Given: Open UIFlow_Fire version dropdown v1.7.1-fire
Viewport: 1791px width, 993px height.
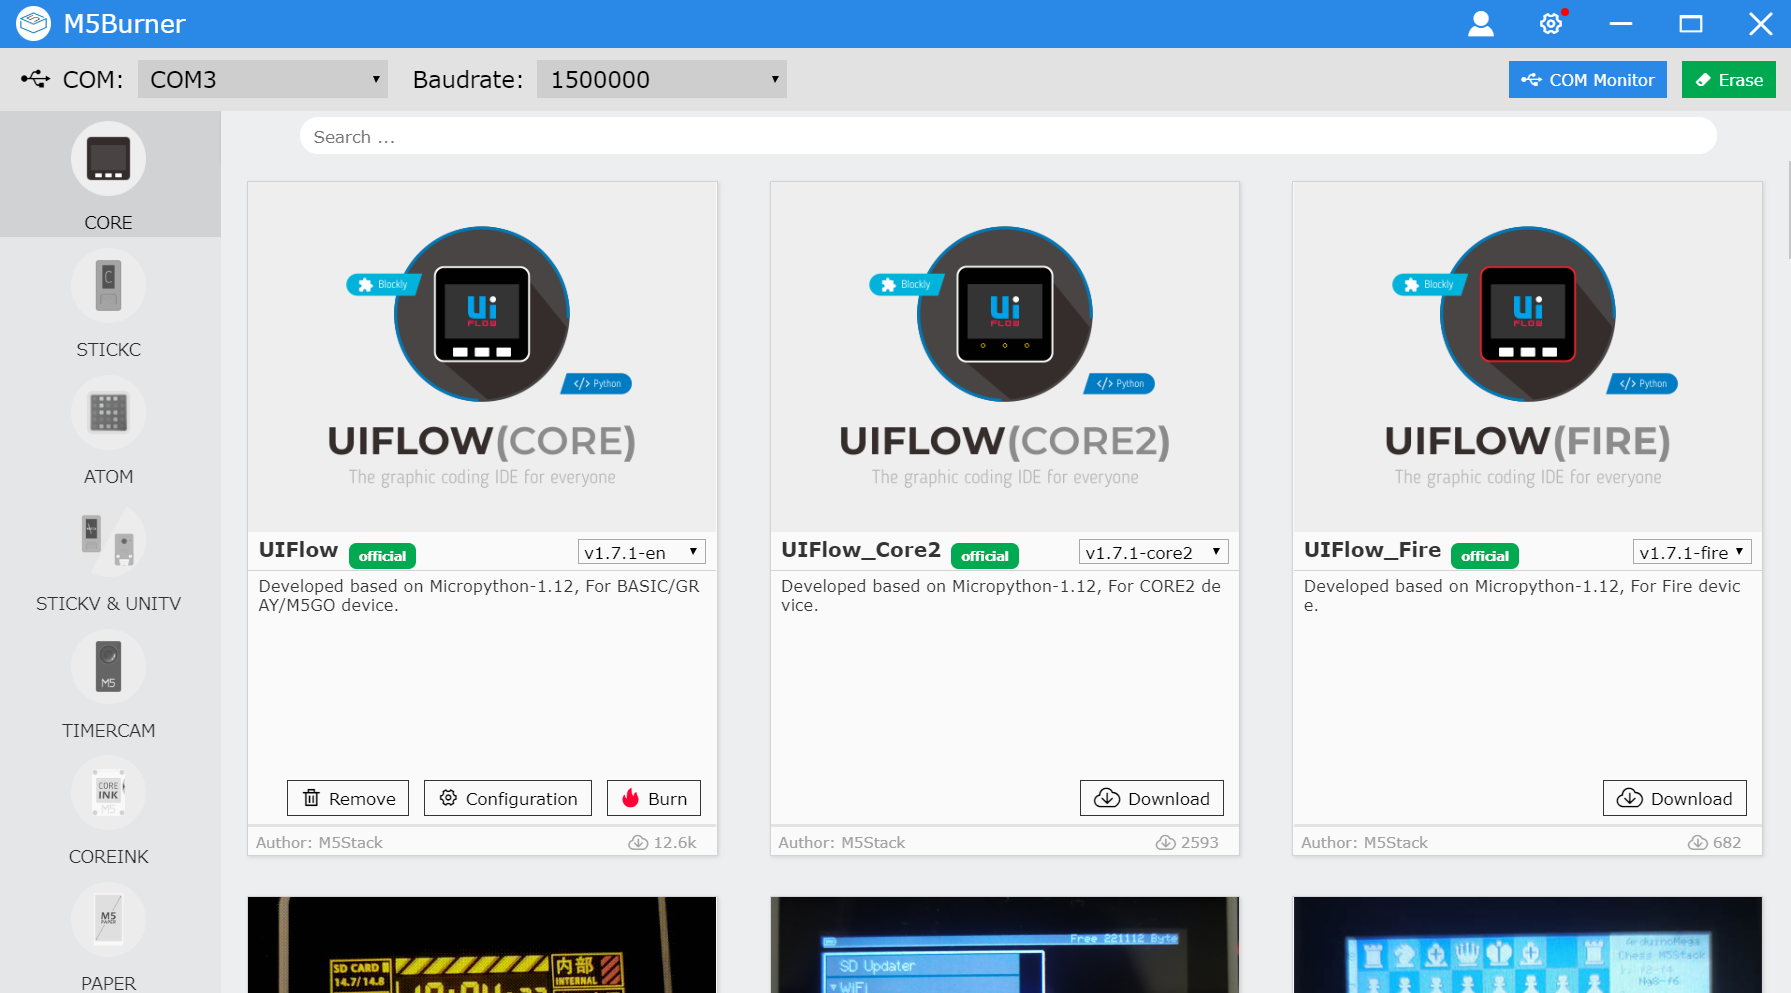Looking at the screenshot, I should point(1692,552).
